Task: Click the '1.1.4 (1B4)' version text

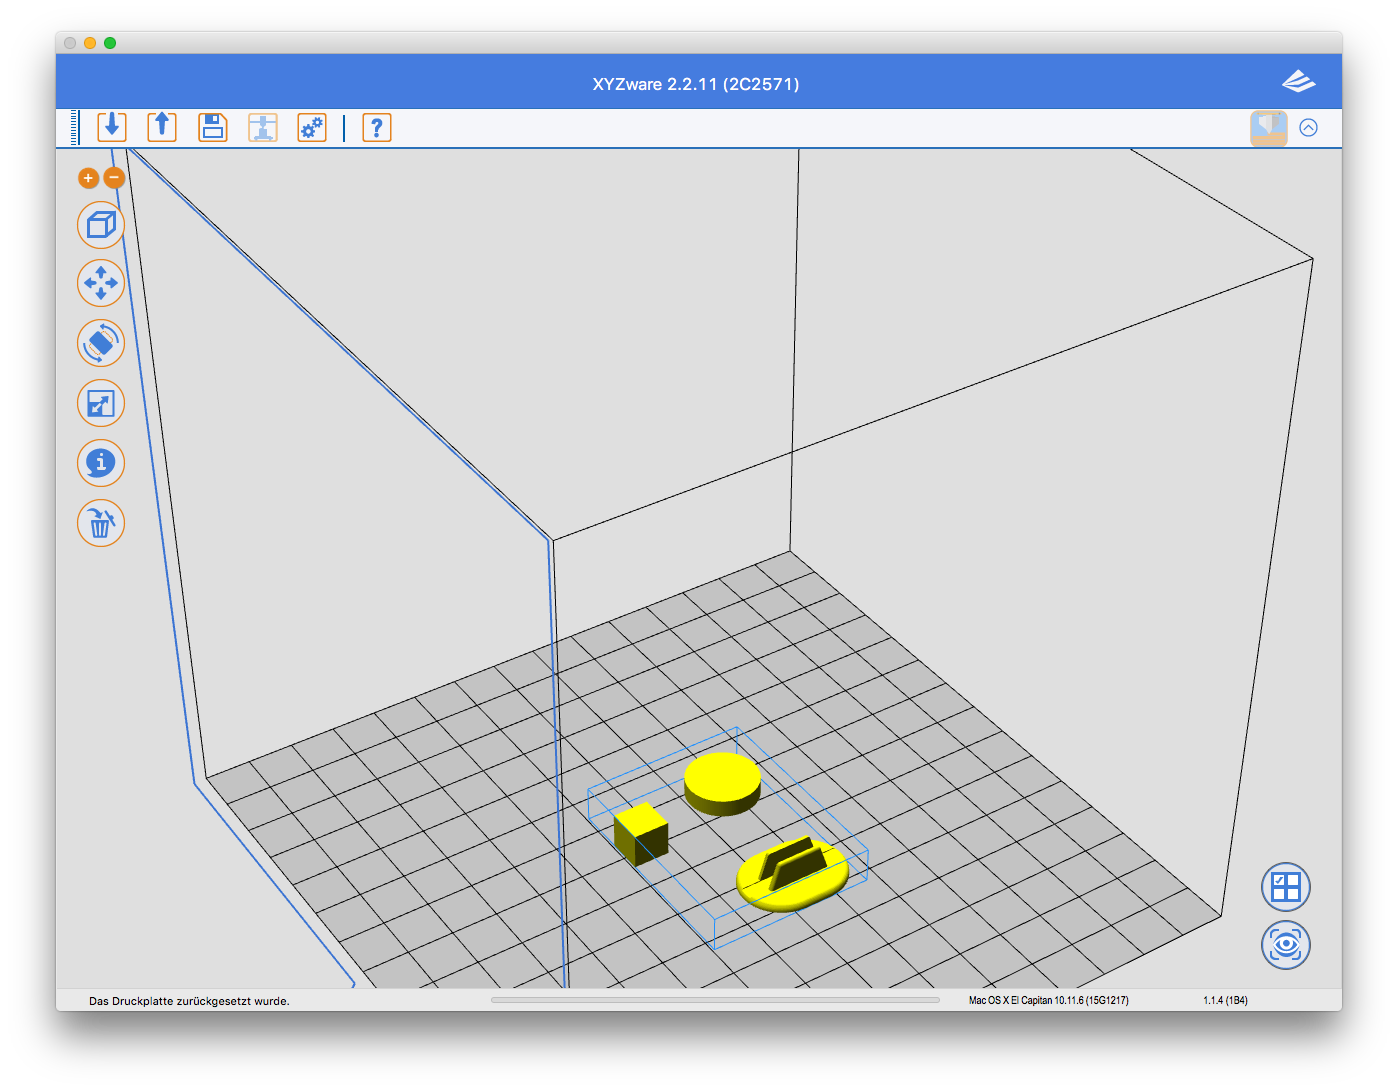Action: coord(1225,1000)
